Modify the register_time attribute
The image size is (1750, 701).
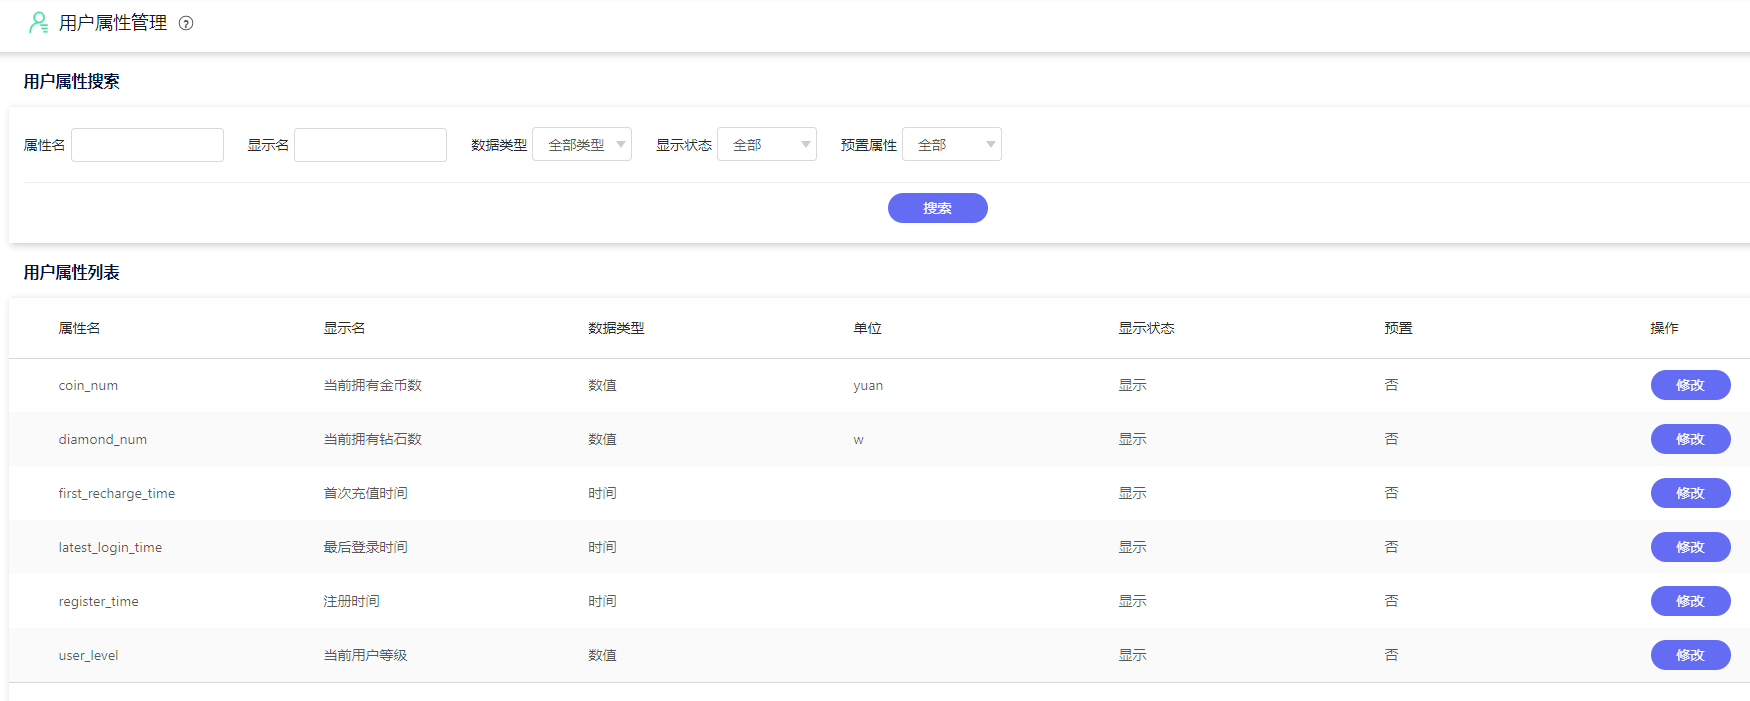click(x=1690, y=601)
